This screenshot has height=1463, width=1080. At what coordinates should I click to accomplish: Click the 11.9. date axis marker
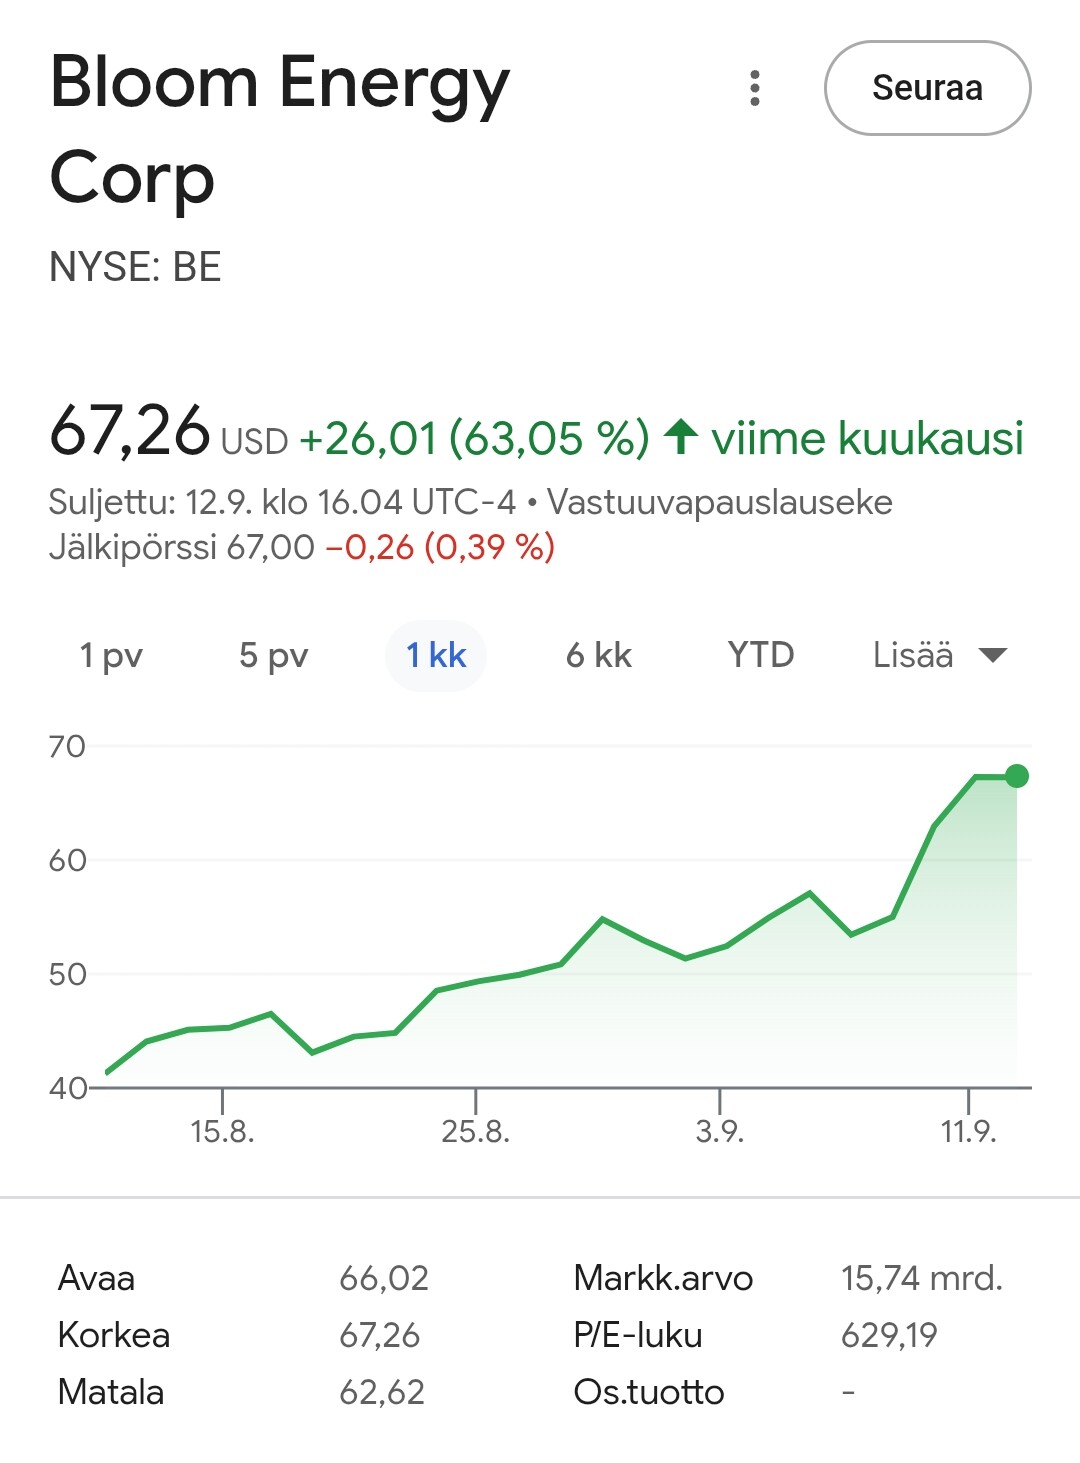click(968, 1131)
